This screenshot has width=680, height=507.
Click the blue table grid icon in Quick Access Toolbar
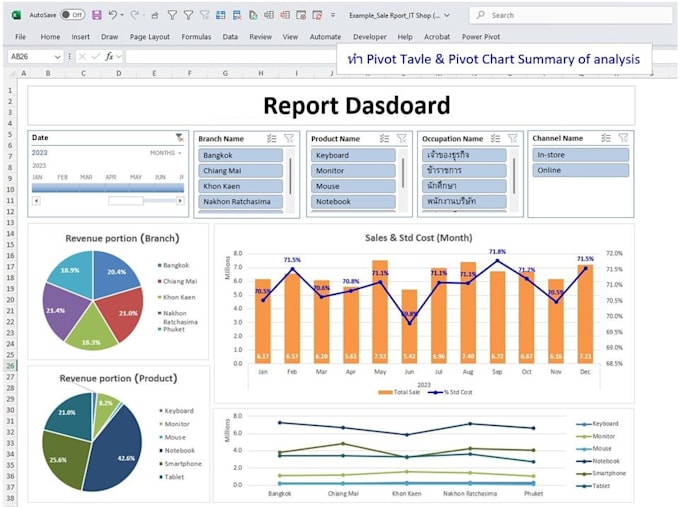(x=220, y=15)
